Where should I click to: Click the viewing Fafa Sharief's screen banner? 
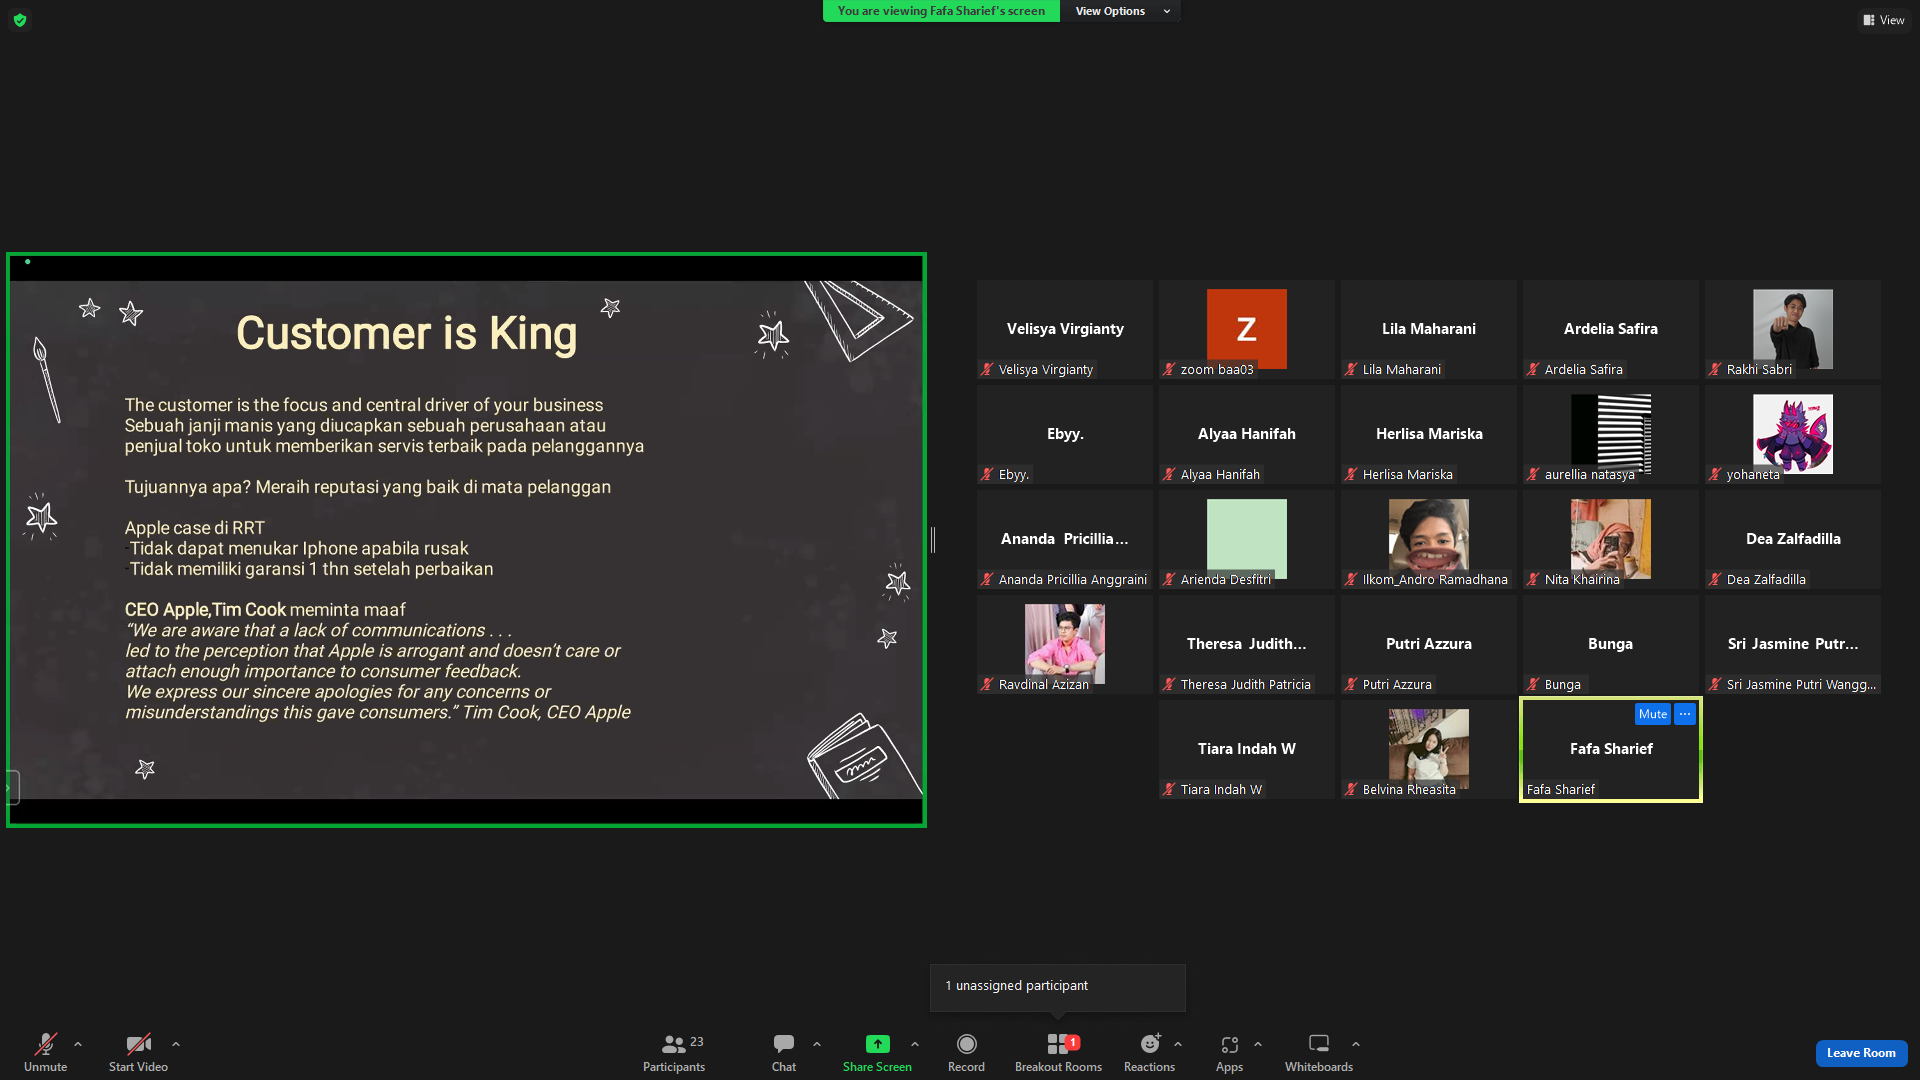(941, 11)
